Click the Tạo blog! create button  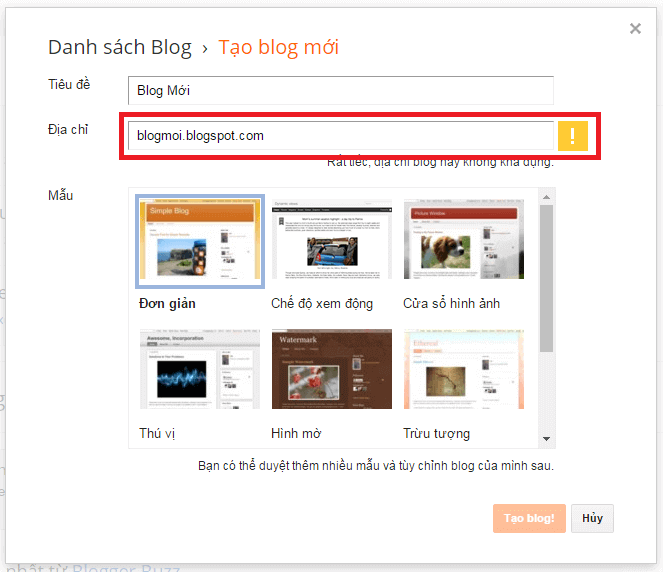(x=529, y=518)
